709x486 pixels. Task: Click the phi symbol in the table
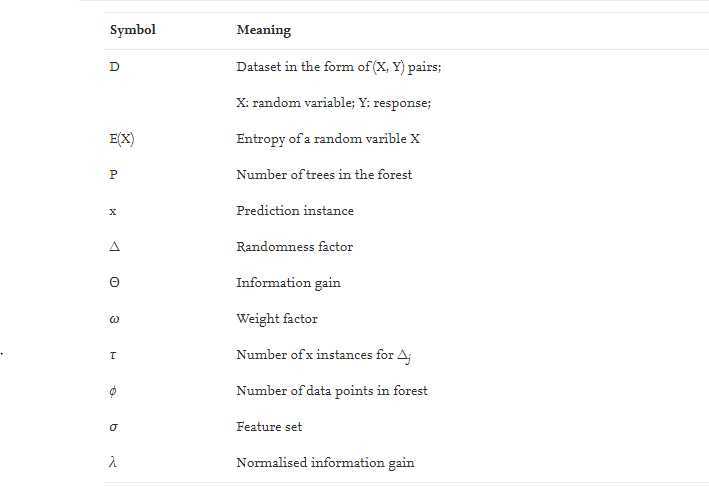tap(113, 391)
